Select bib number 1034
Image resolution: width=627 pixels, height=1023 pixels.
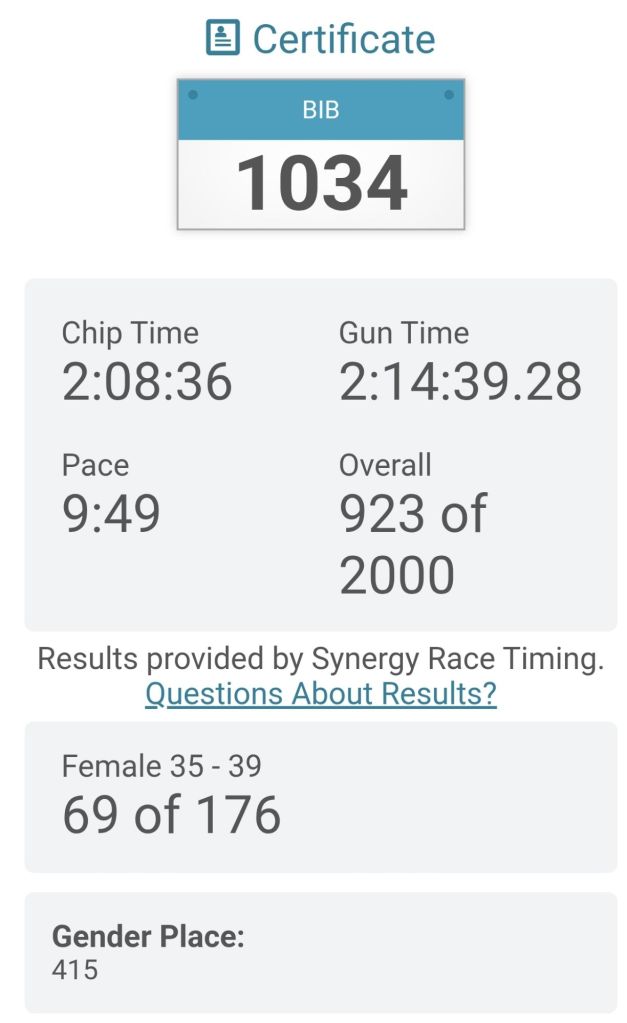(x=321, y=184)
